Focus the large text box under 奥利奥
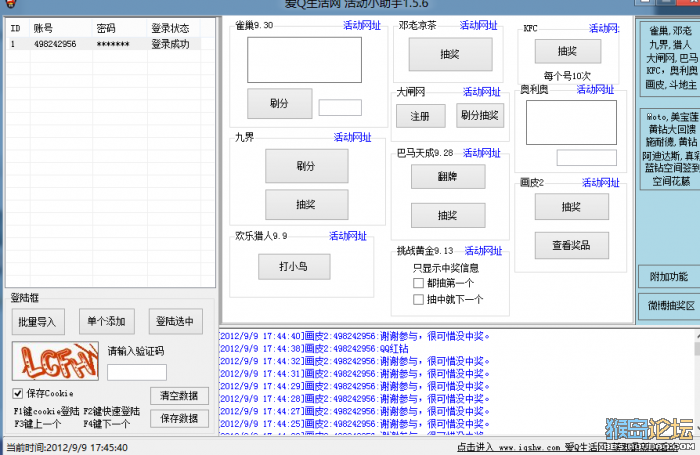The height and width of the screenshot is (455, 700). point(571,122)
